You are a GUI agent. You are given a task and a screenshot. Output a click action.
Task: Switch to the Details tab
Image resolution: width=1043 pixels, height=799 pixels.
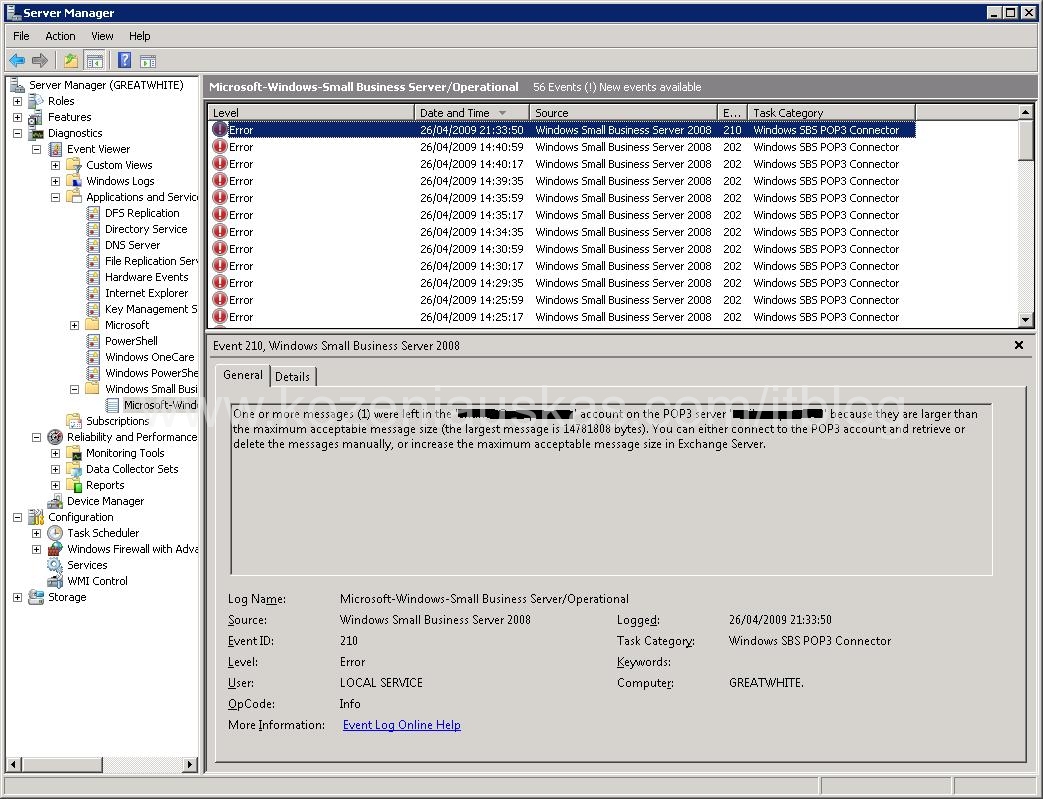coord(293,377)
